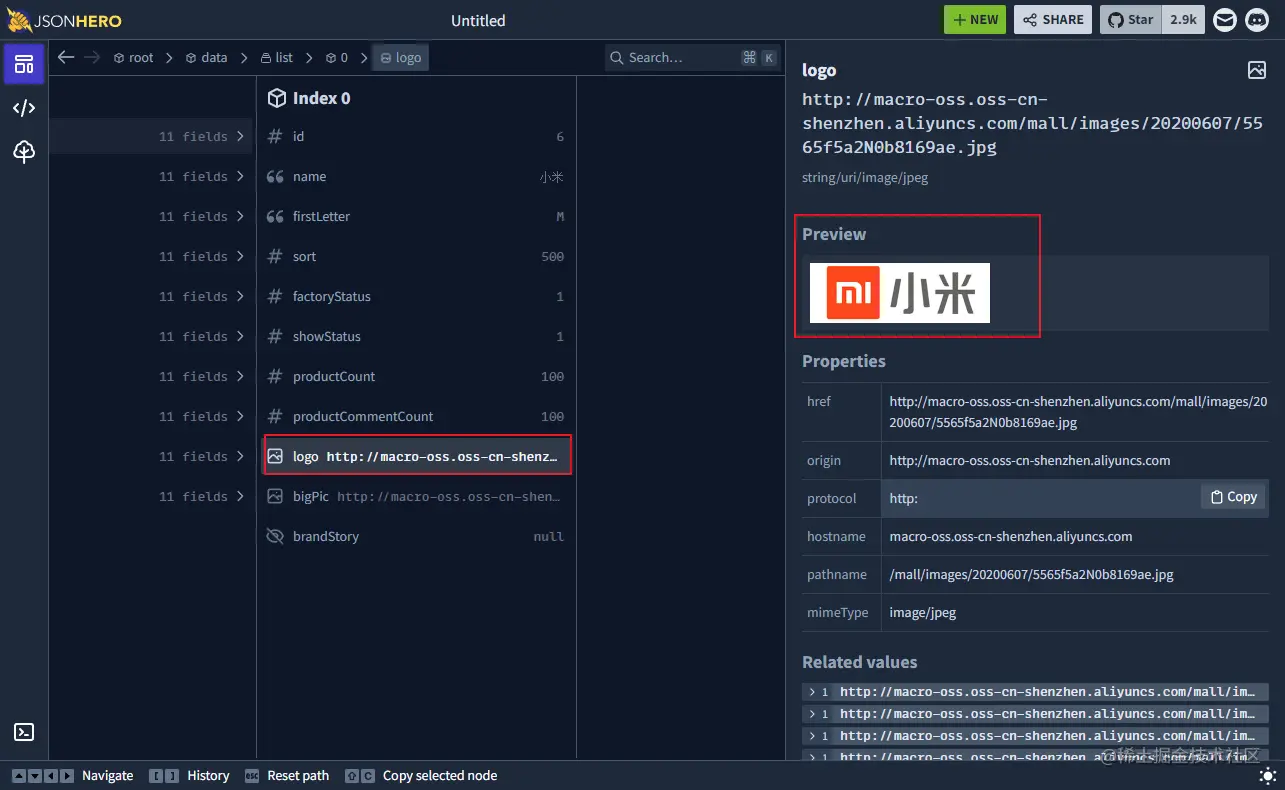
Task: Select the 0 index breadcrumb
Action: [x=336, y=58]
